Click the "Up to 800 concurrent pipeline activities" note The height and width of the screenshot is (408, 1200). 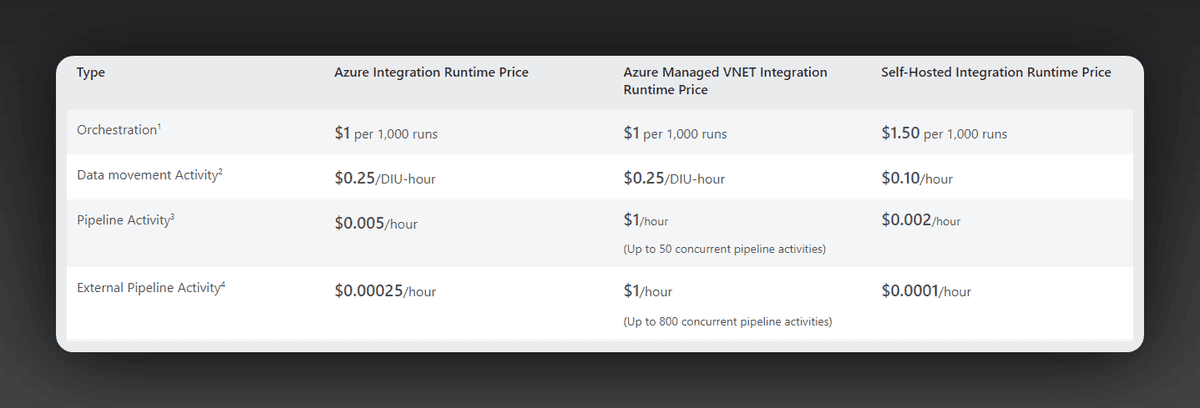point(727,321)
